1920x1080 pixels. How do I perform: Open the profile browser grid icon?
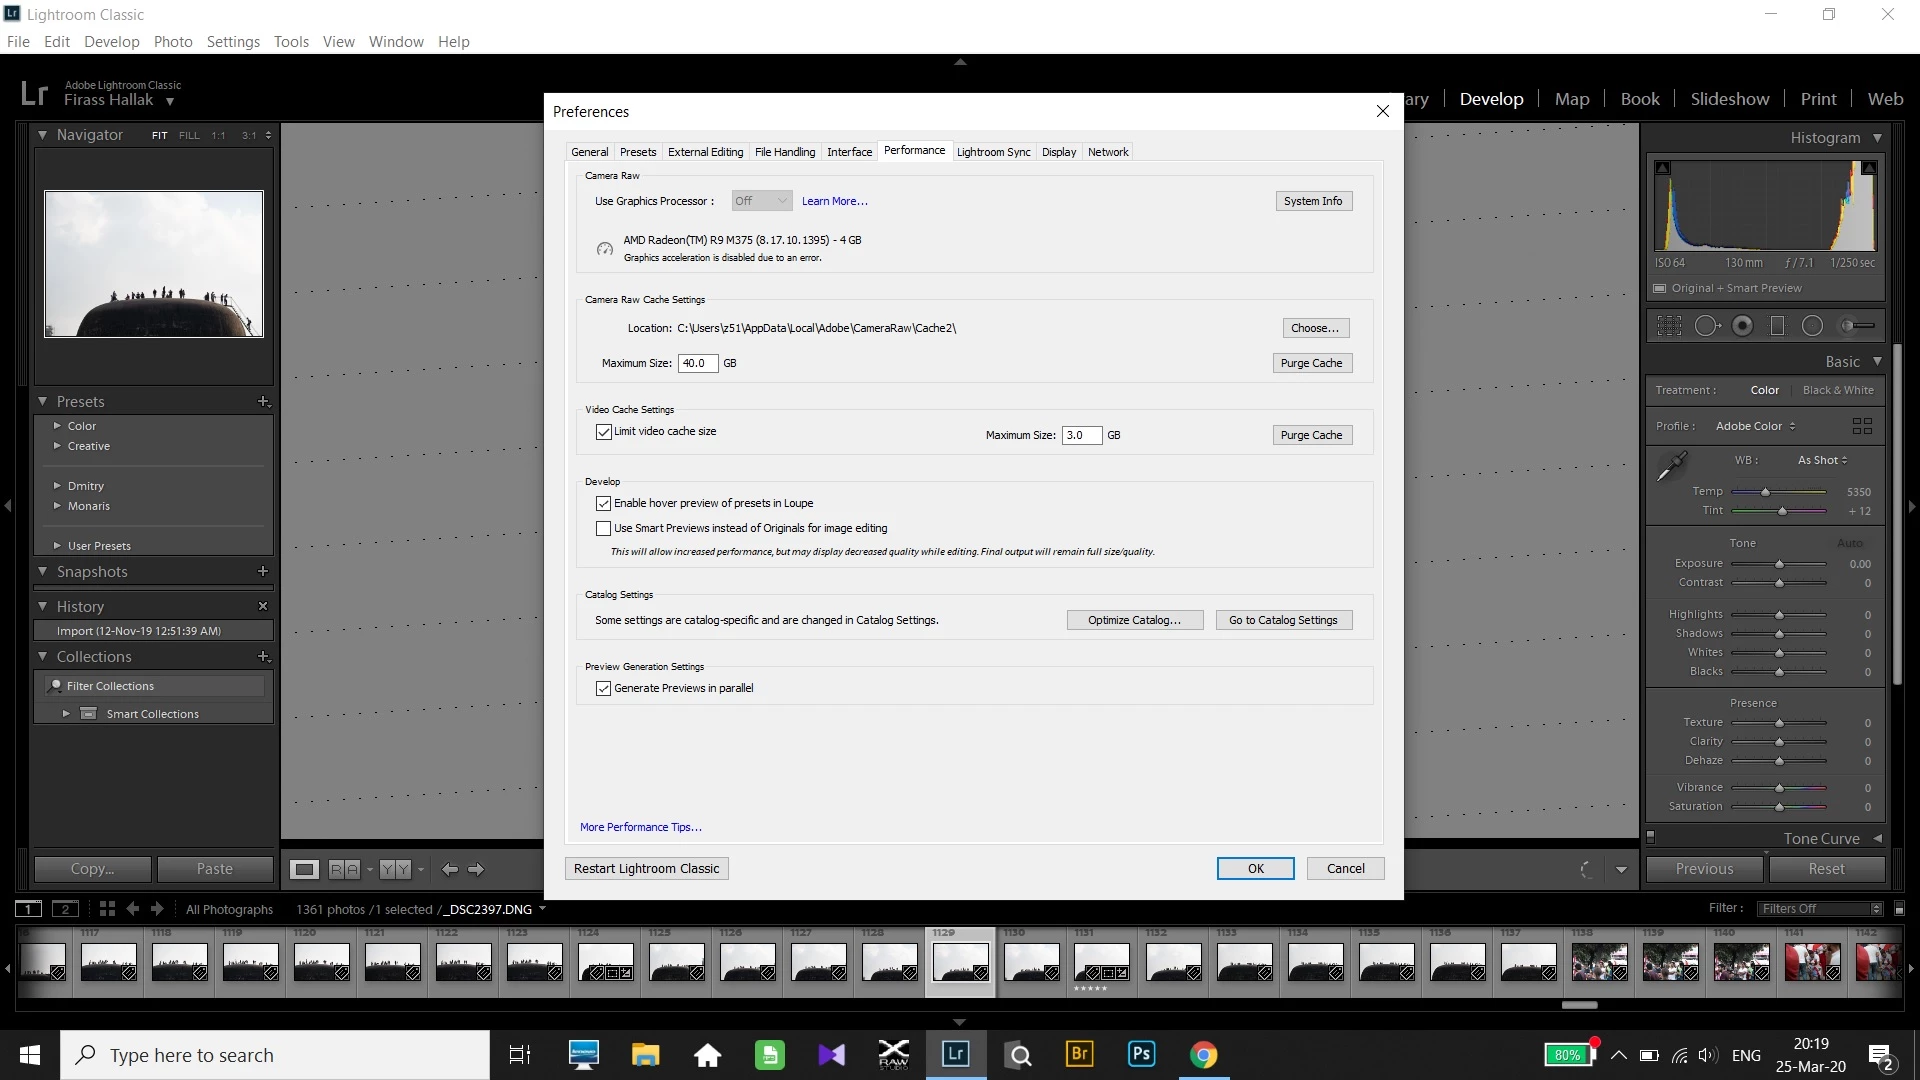click(x=1862, y=426)
